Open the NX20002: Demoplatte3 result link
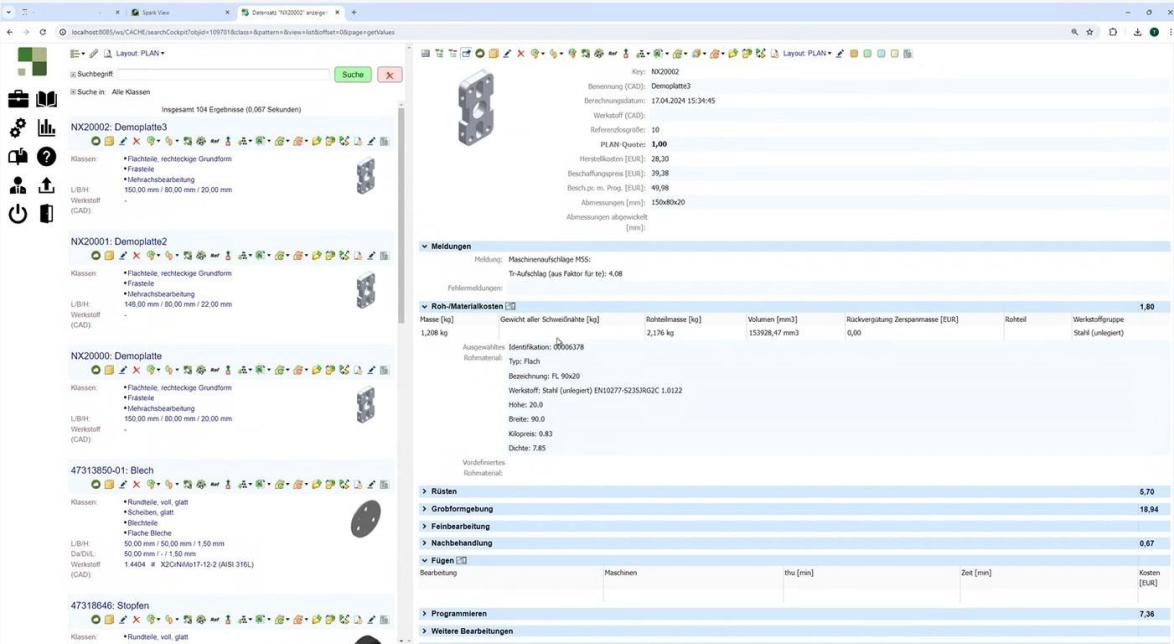The image size is (1174, 644). (x=119, y=127)
